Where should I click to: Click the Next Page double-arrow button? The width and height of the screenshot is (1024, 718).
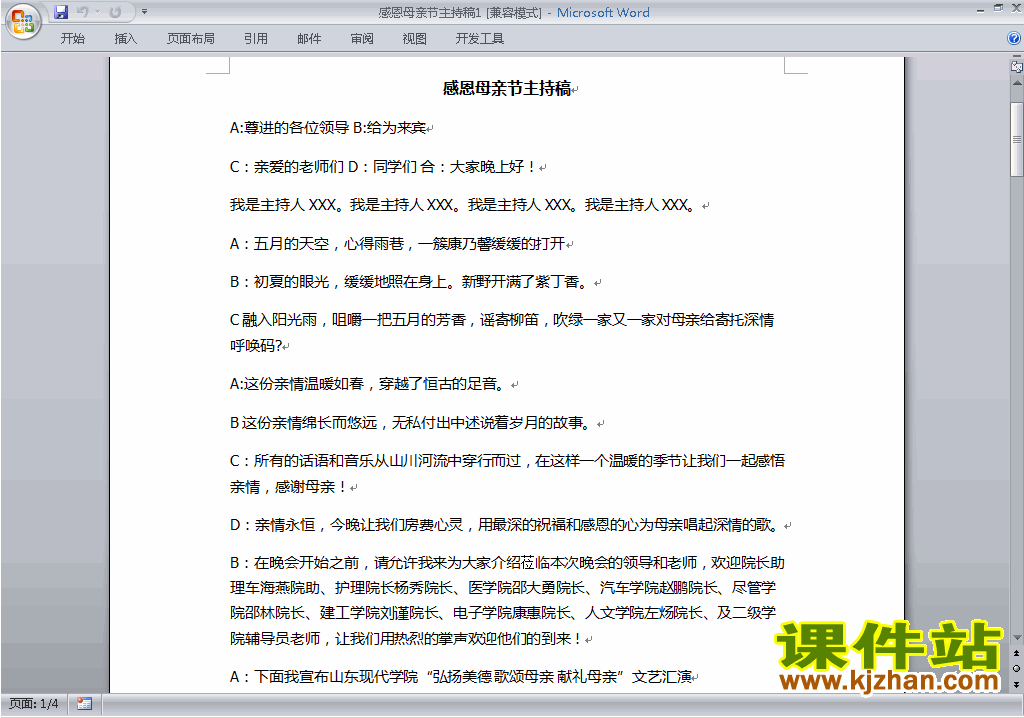coord(1016,684)
